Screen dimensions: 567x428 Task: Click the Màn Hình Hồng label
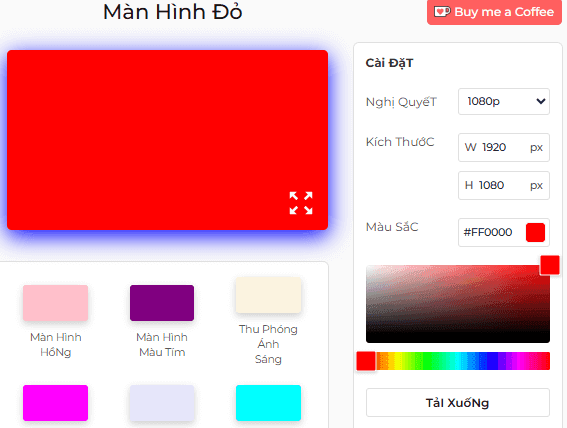[x=56, y=345]
